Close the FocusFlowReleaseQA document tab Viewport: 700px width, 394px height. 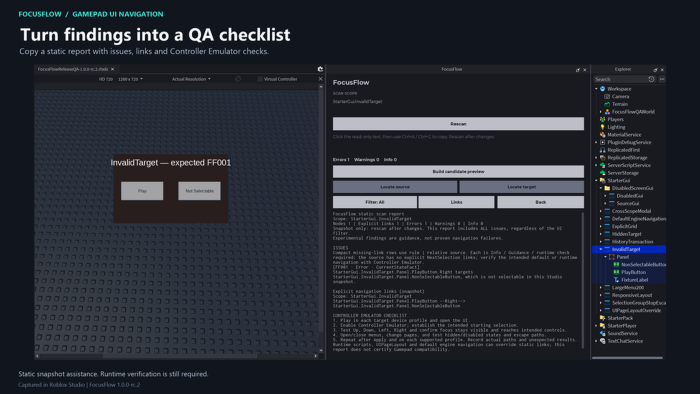click(112, 69)
